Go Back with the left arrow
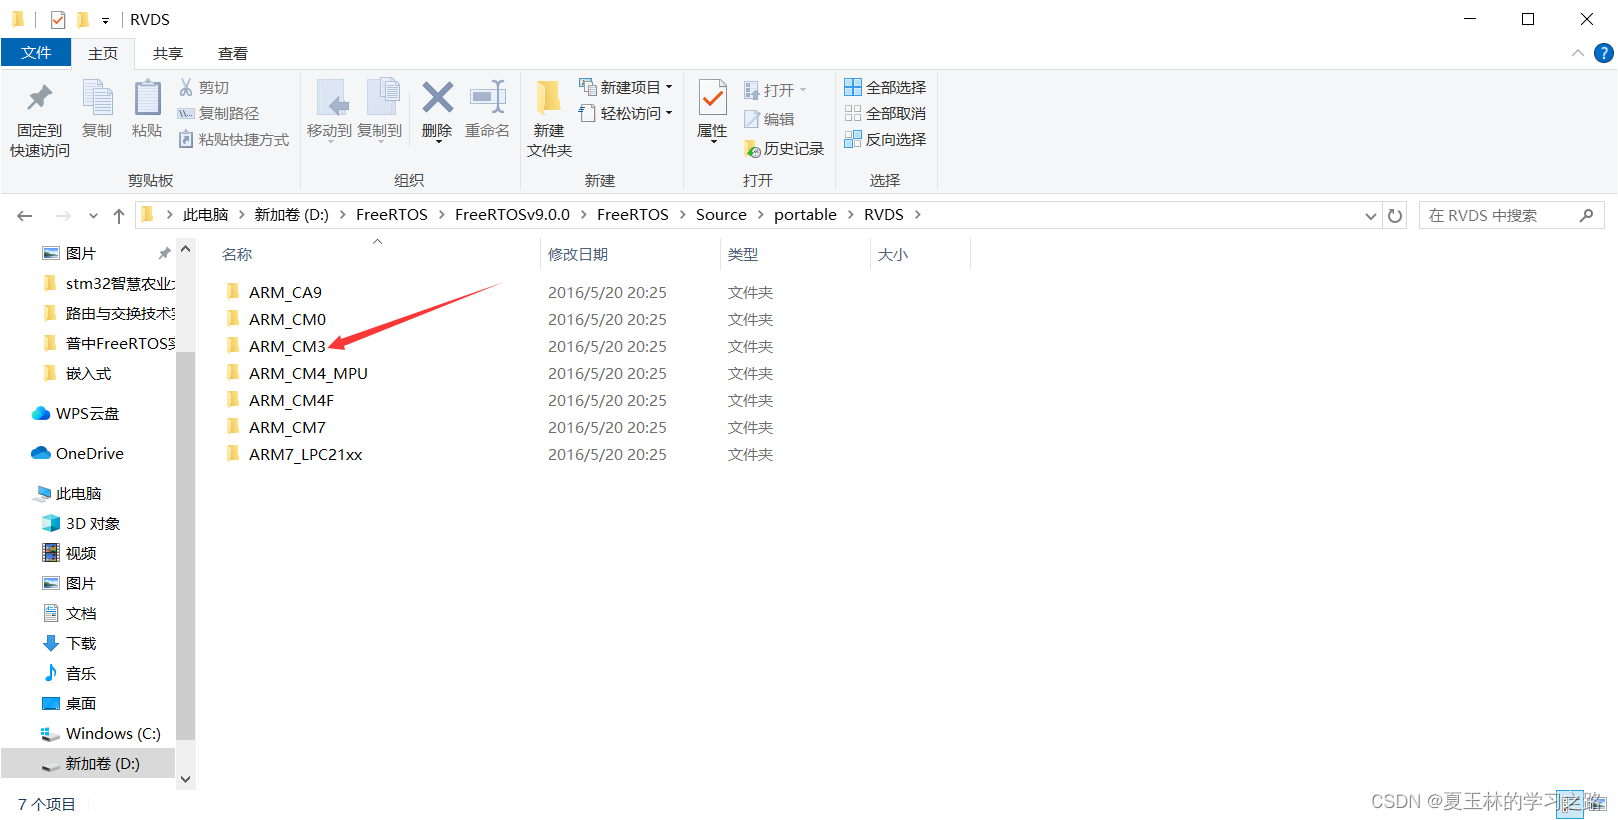The height and width of the screenshot is (820, 1618). 25,215
